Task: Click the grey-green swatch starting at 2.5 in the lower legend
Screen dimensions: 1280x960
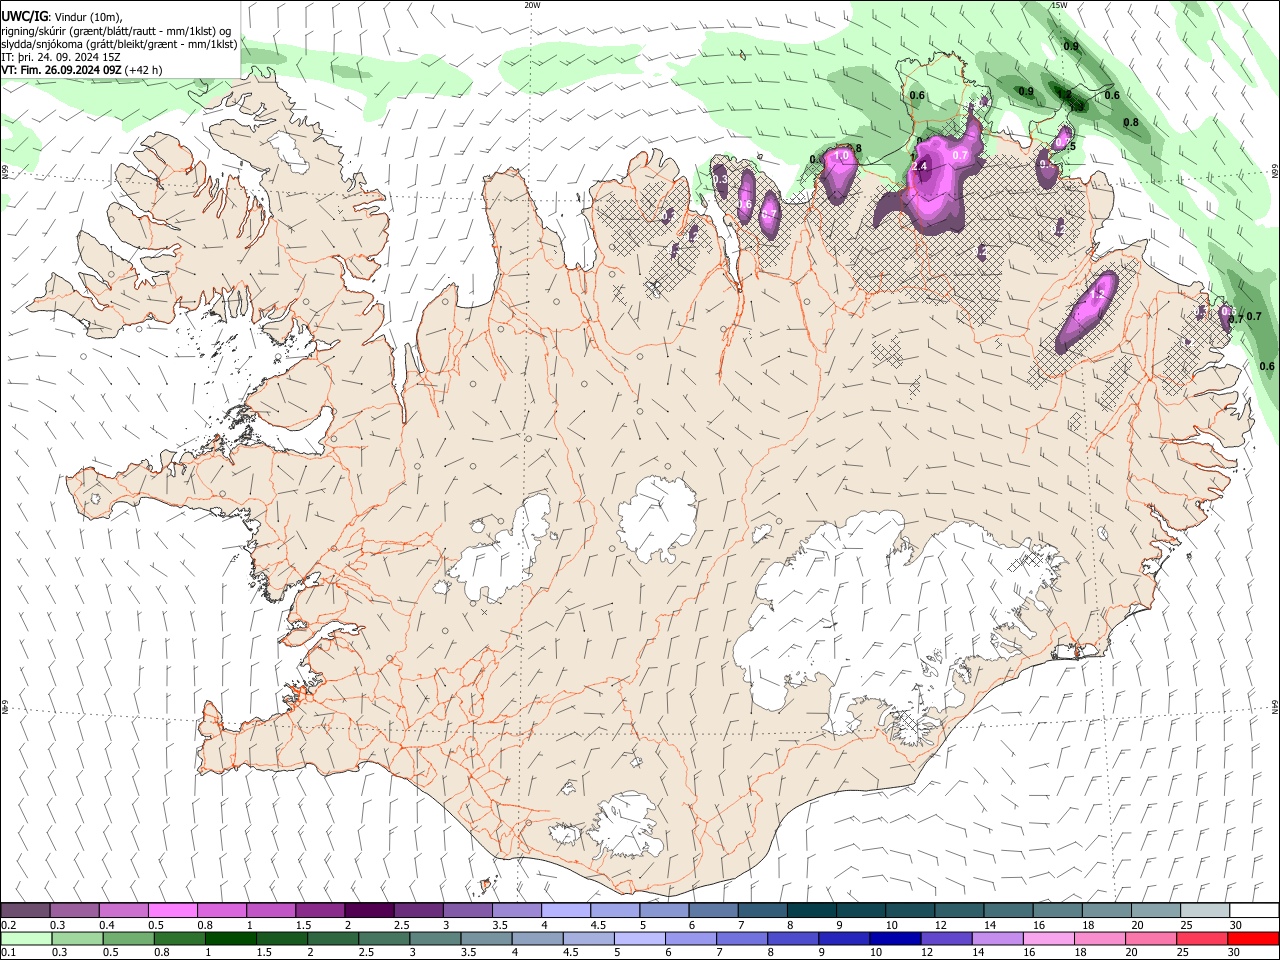Action: (x=384, y=938)
